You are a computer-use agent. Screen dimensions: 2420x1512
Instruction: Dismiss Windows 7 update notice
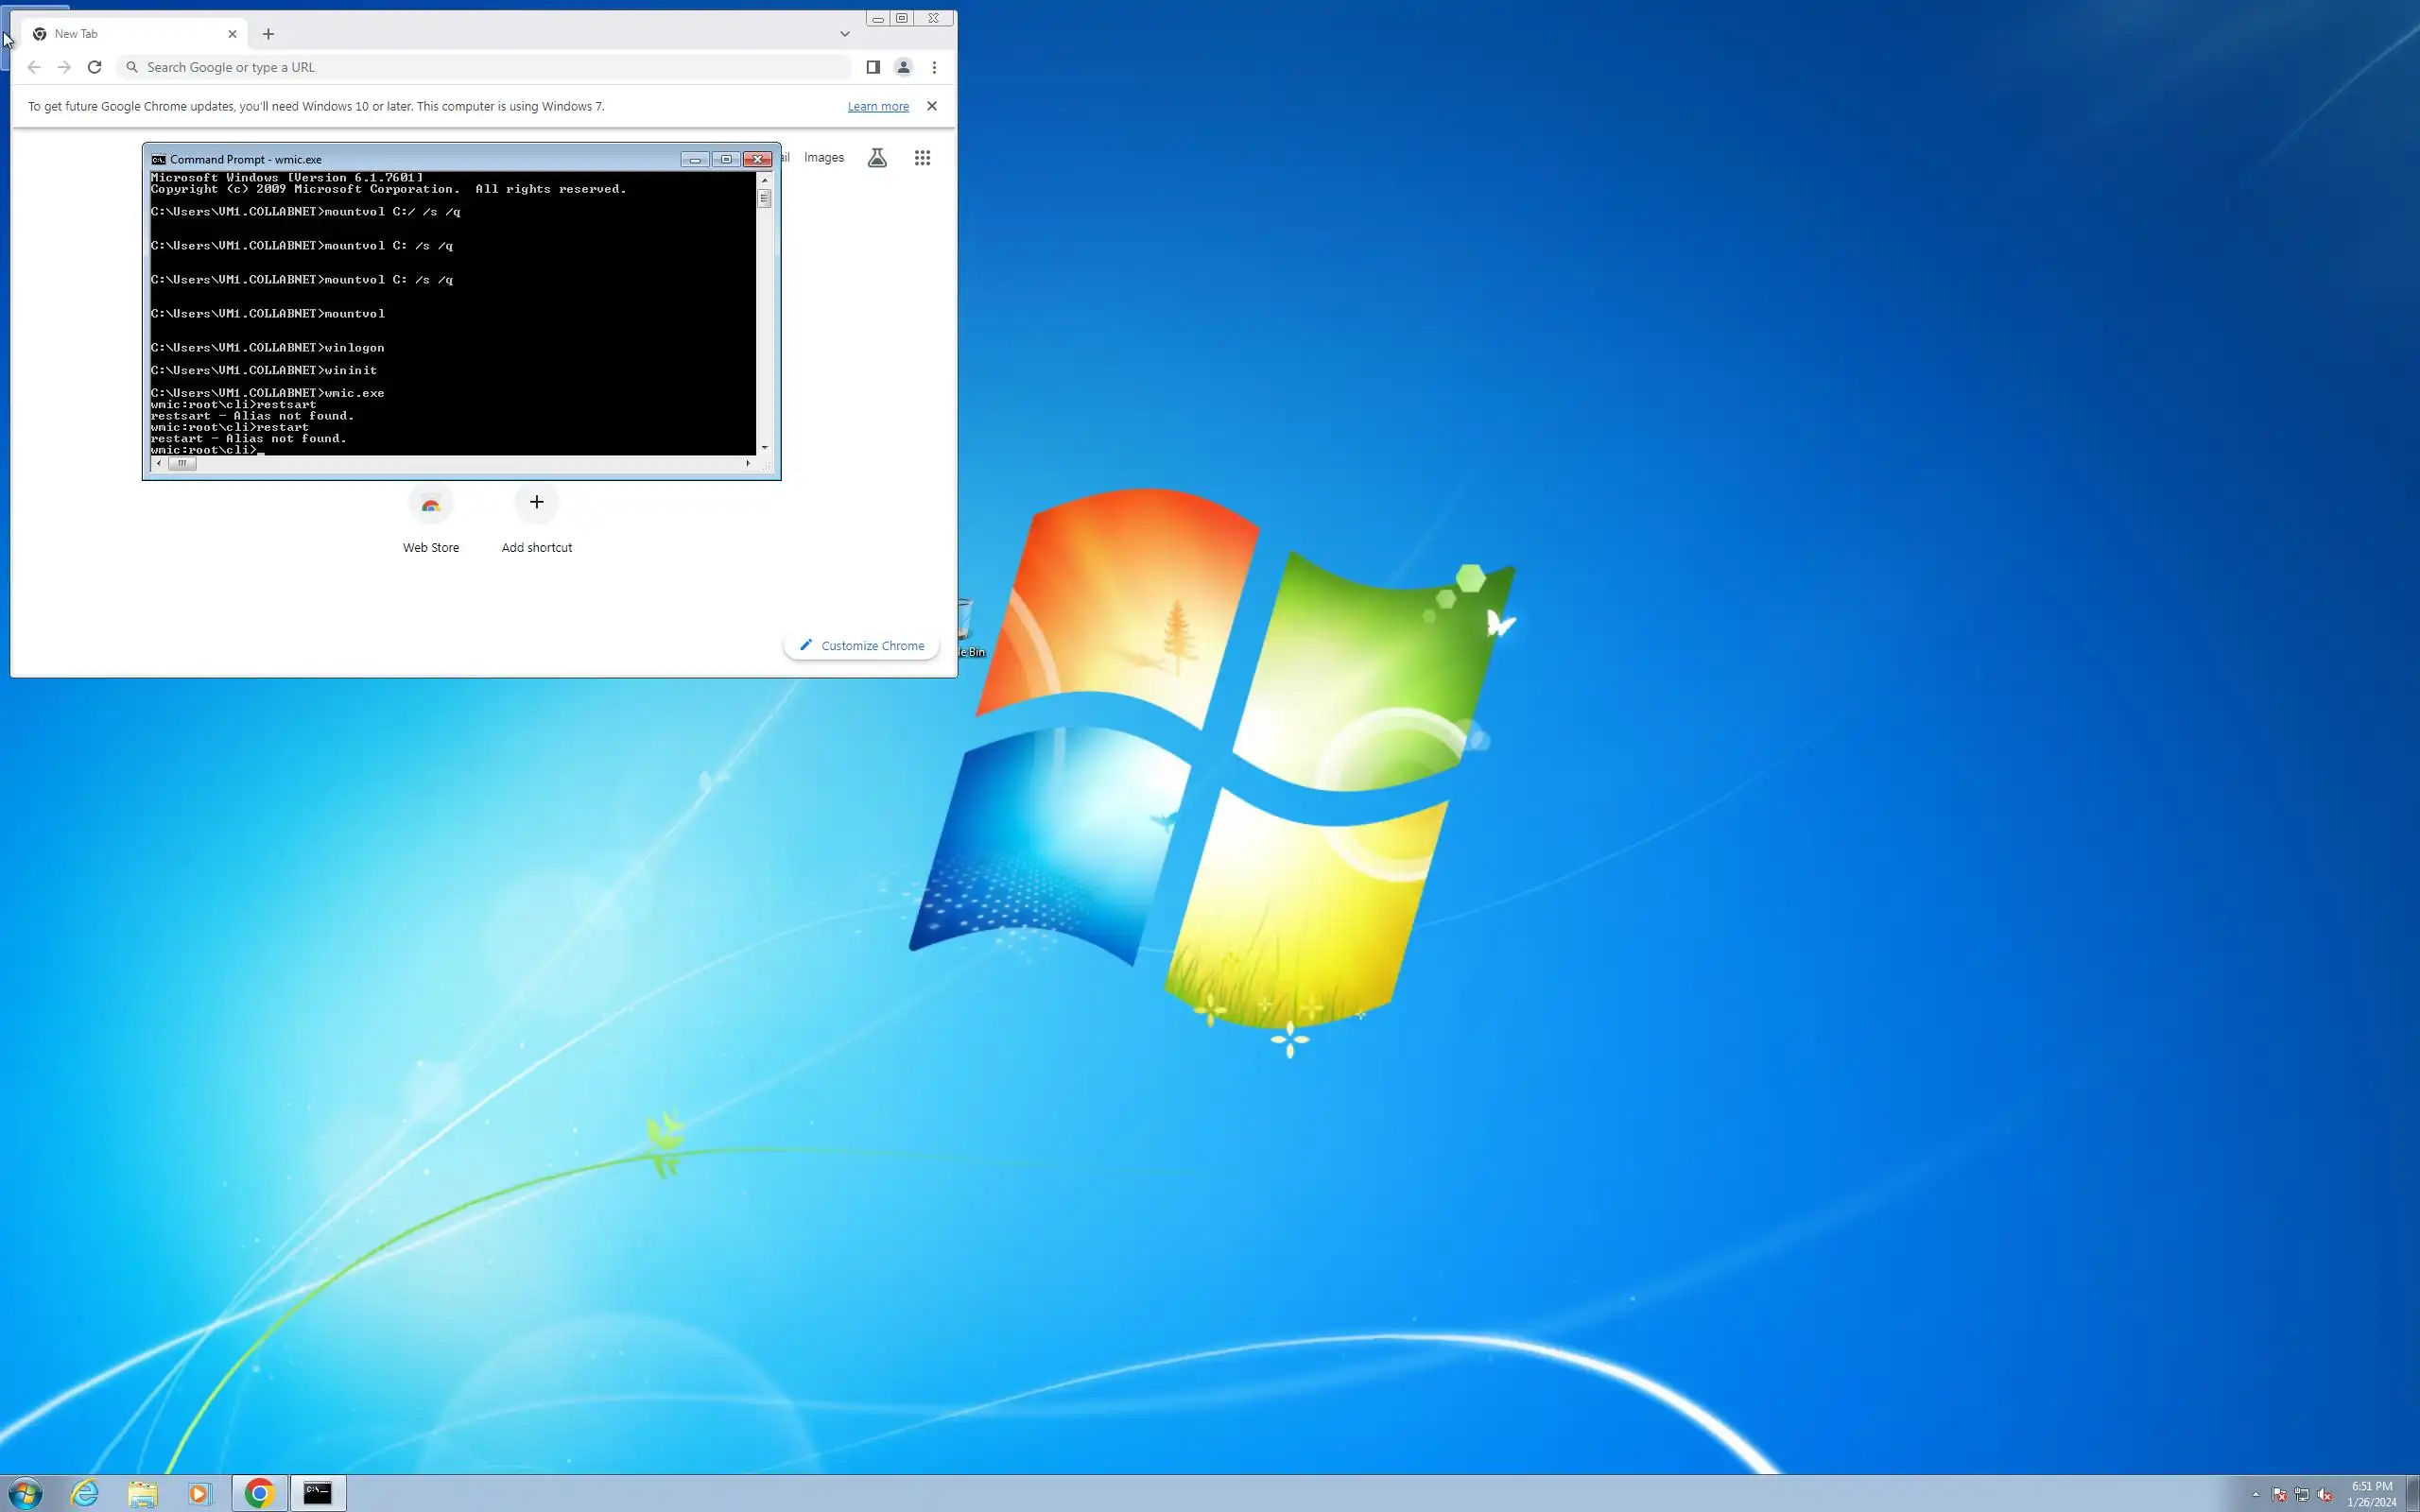(x=931, y=106)
